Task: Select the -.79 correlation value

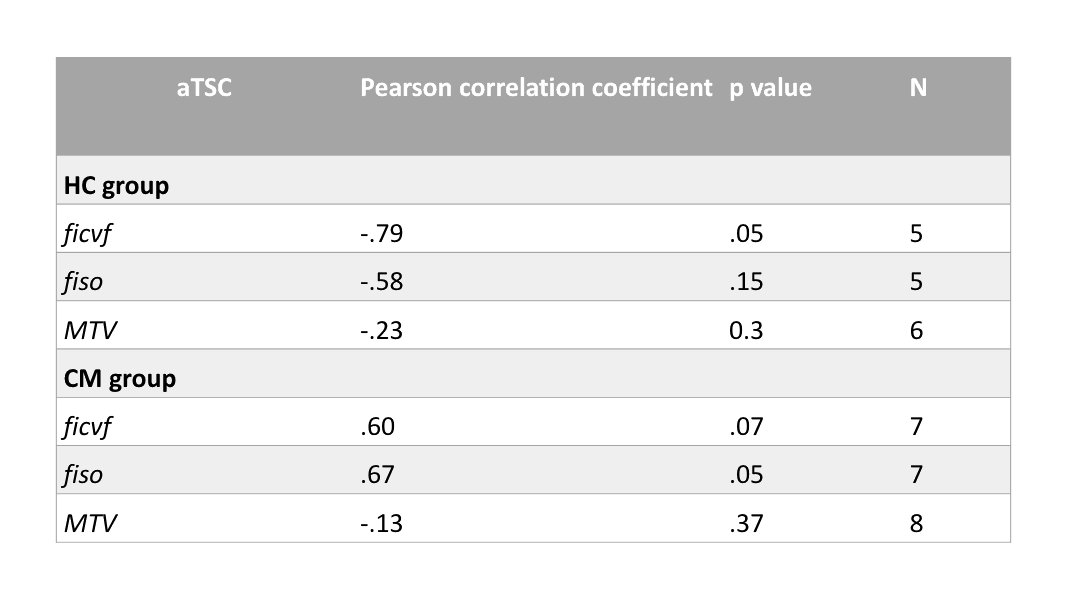Action: [380, 235]
